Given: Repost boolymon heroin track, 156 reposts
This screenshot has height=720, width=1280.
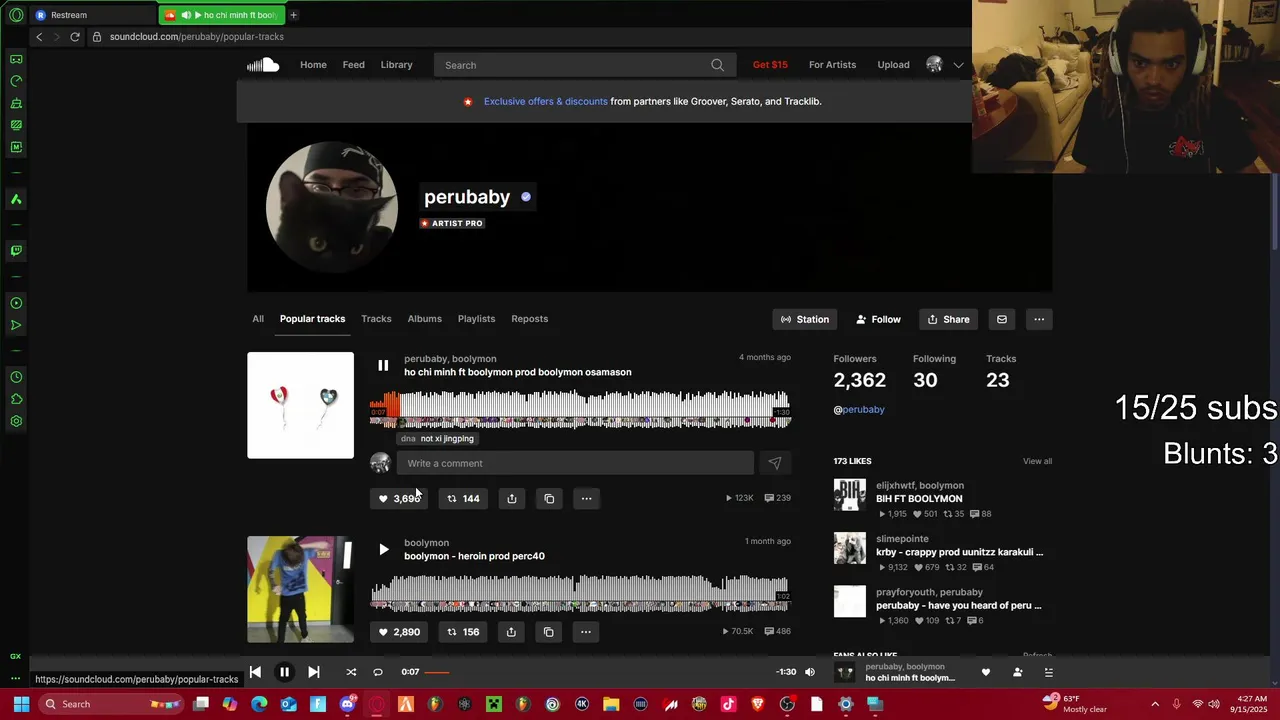Looking at the screenshot, I should 463,632.
